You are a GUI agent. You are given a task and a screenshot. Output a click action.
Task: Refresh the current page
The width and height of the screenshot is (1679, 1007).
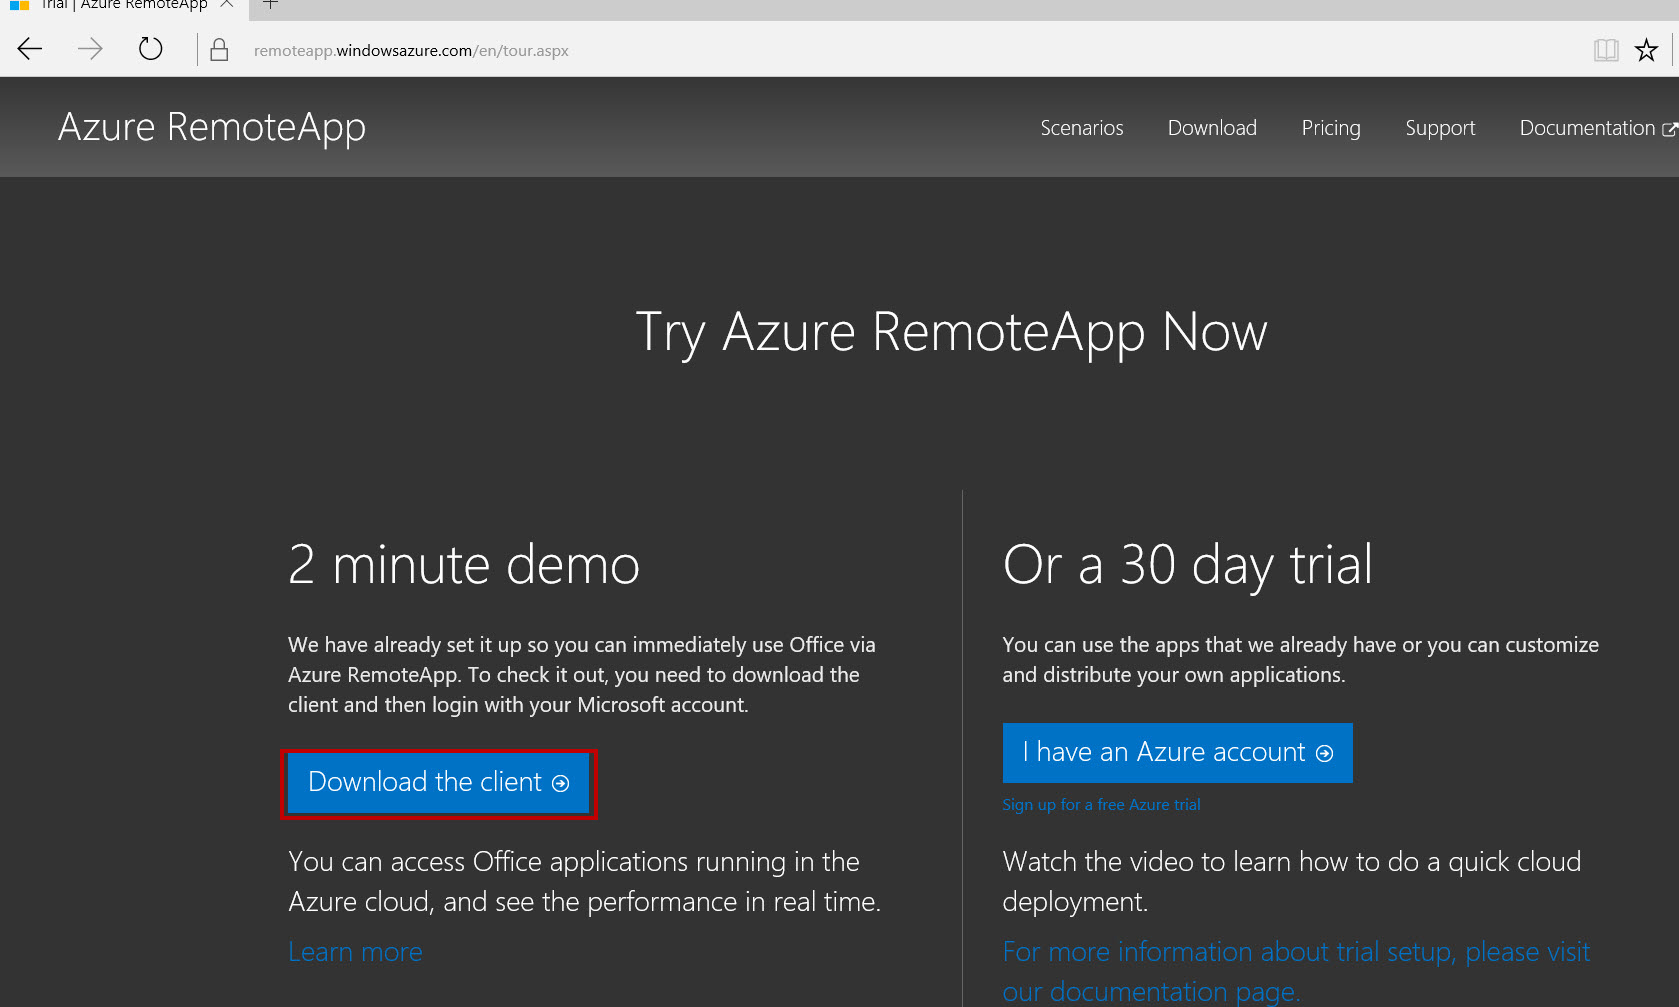coord(150,49)
